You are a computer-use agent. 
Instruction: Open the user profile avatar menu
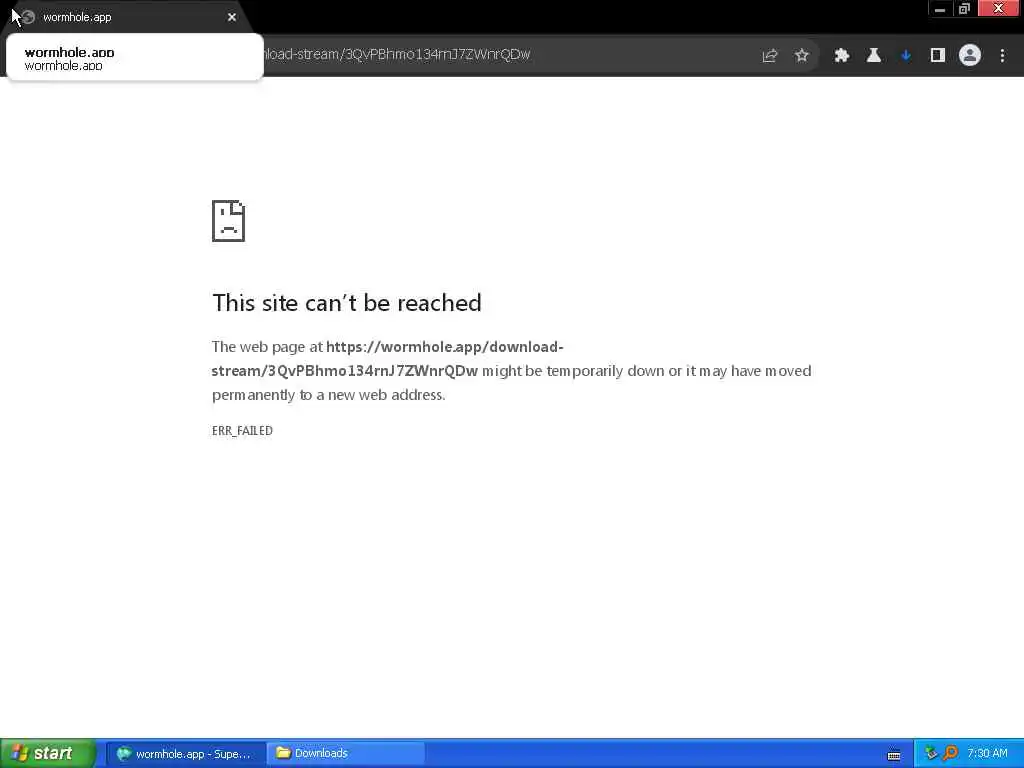click(x=970, y=56)
